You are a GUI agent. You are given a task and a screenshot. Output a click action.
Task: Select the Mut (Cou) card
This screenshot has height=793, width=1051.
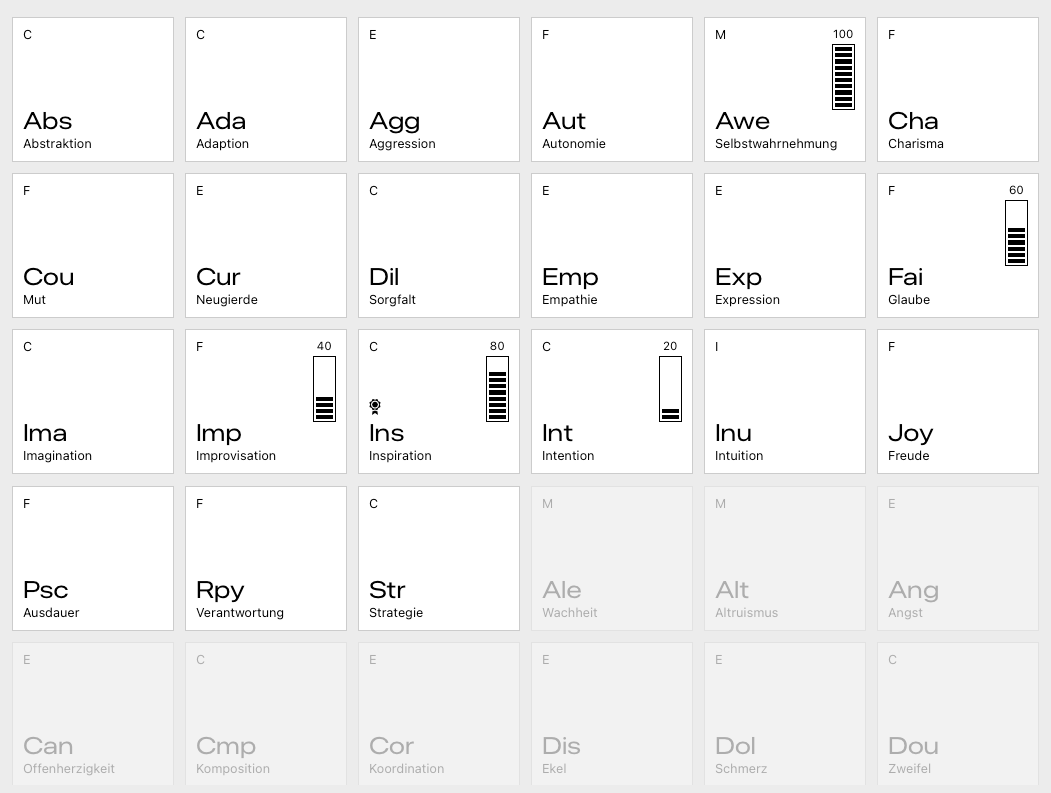click(93, 245)
